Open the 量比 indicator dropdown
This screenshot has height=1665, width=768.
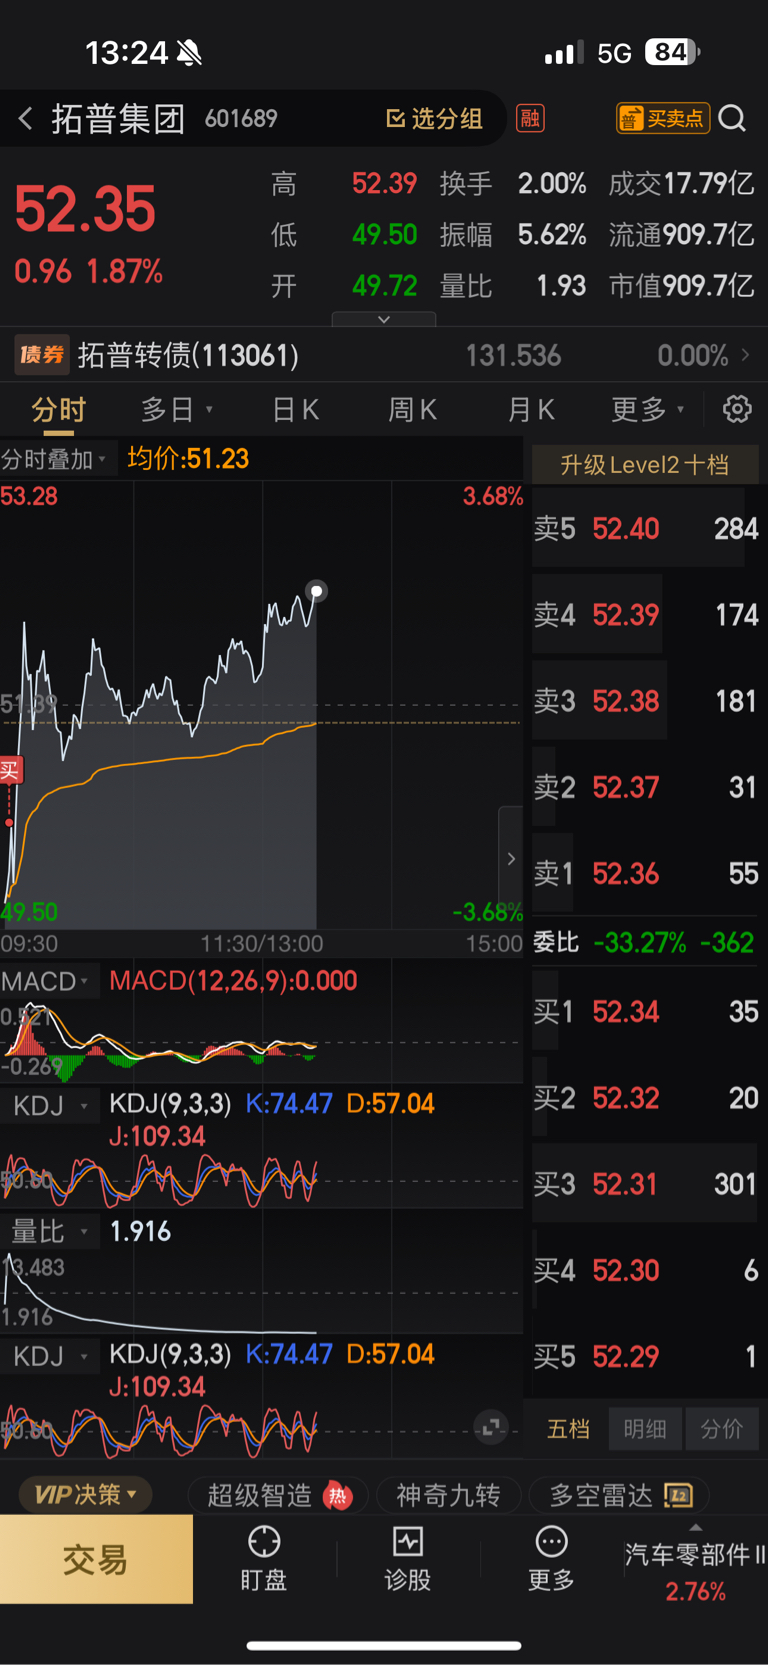tap(50, 1231)
